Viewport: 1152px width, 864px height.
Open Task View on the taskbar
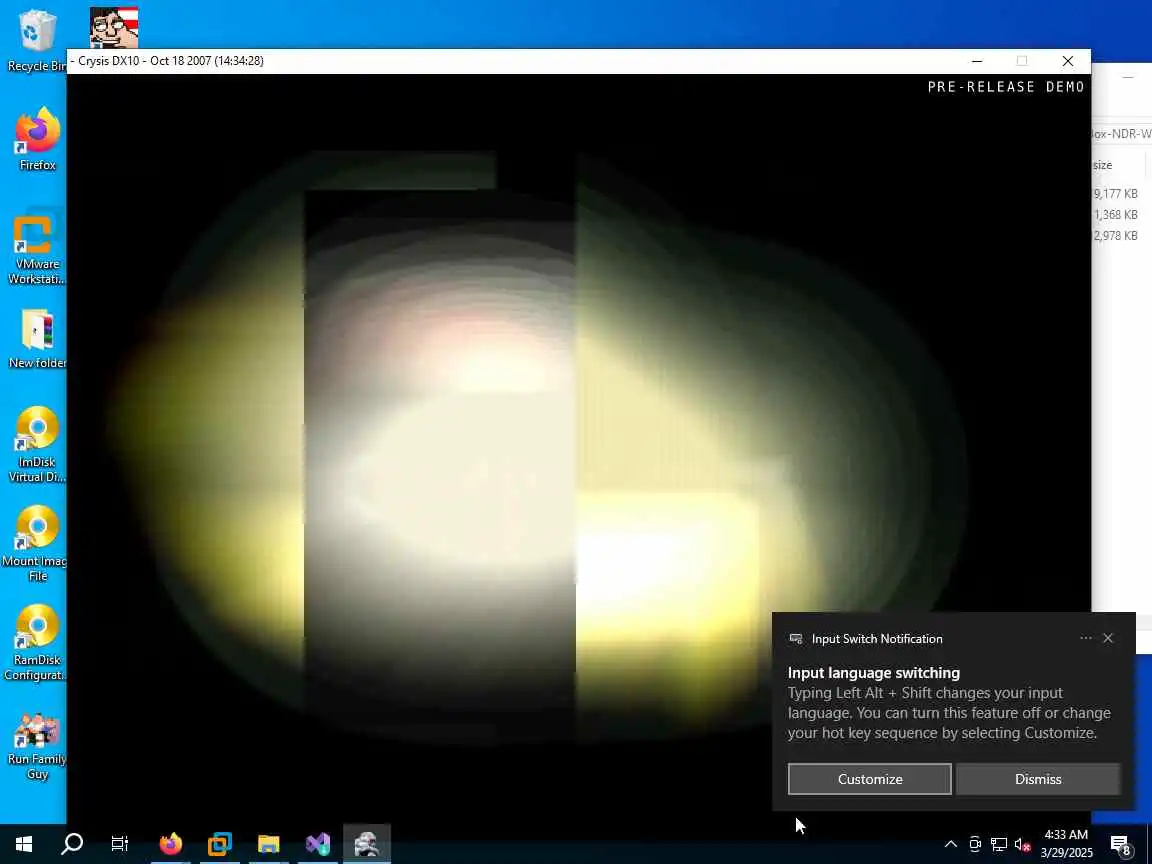point(119,843)
